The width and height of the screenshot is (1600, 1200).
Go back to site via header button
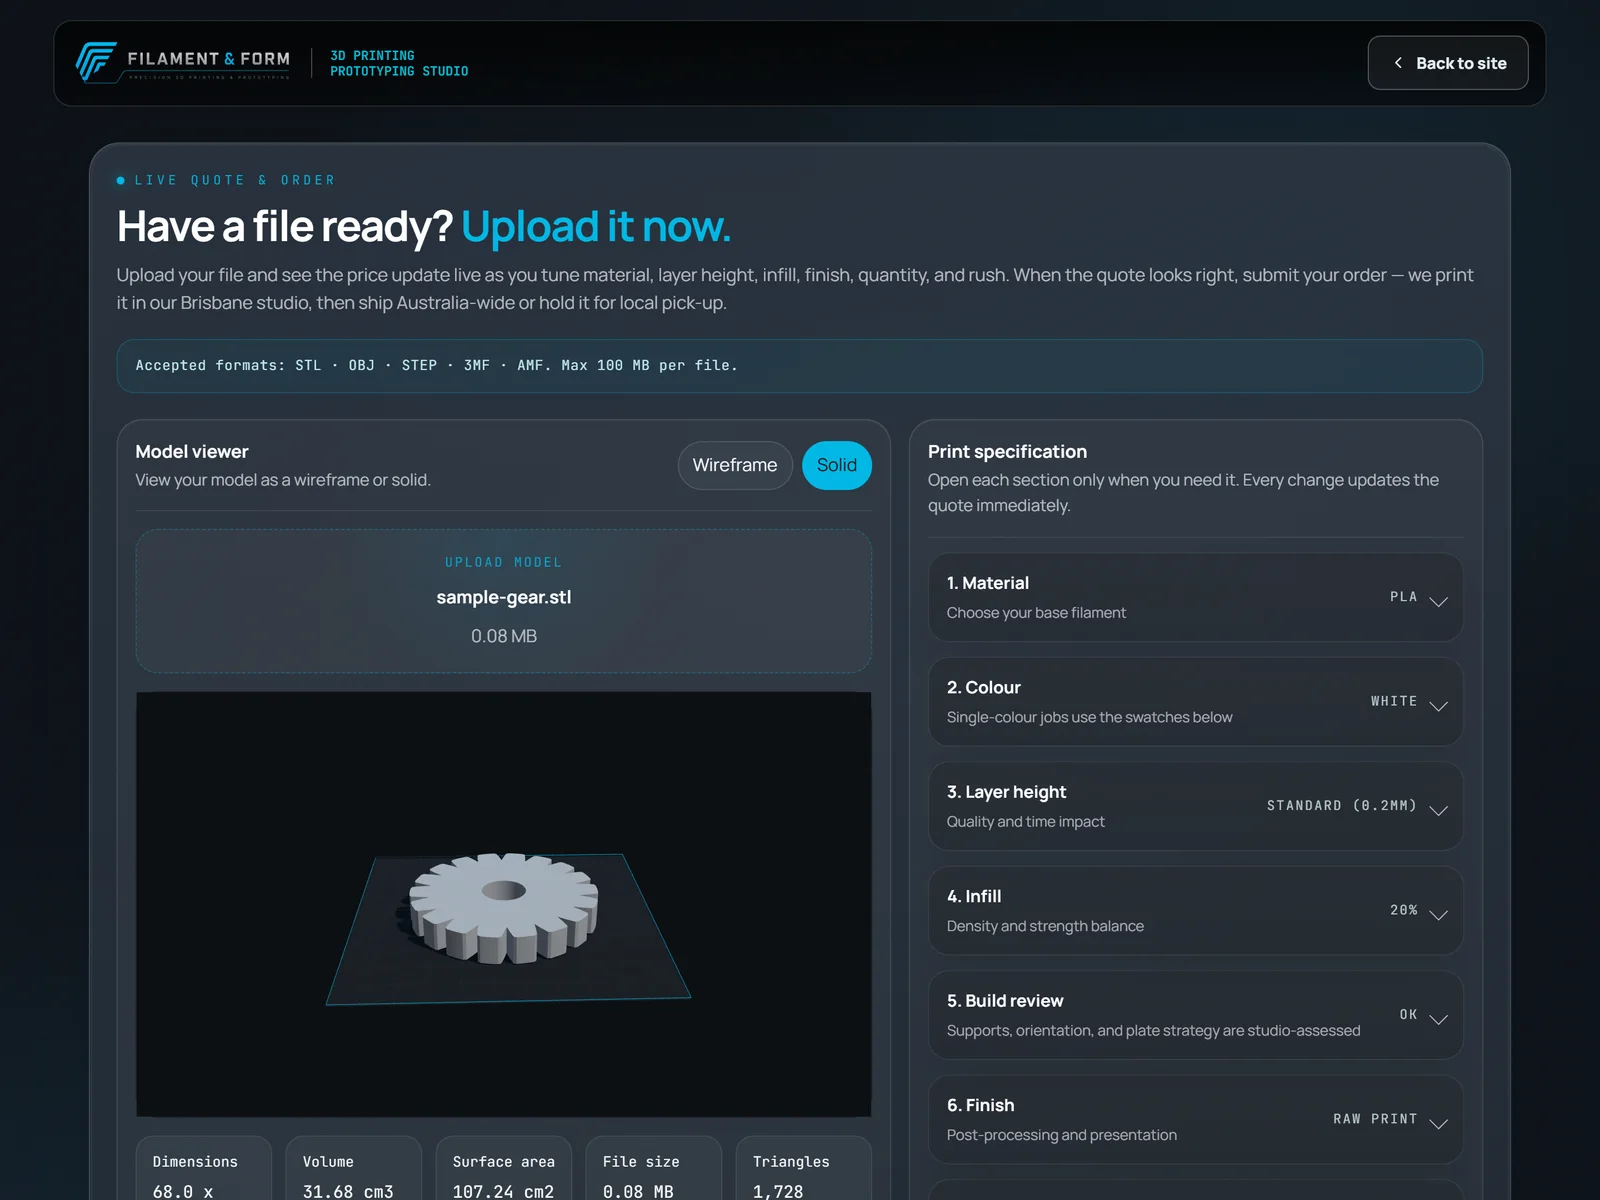coord(1447,63)
